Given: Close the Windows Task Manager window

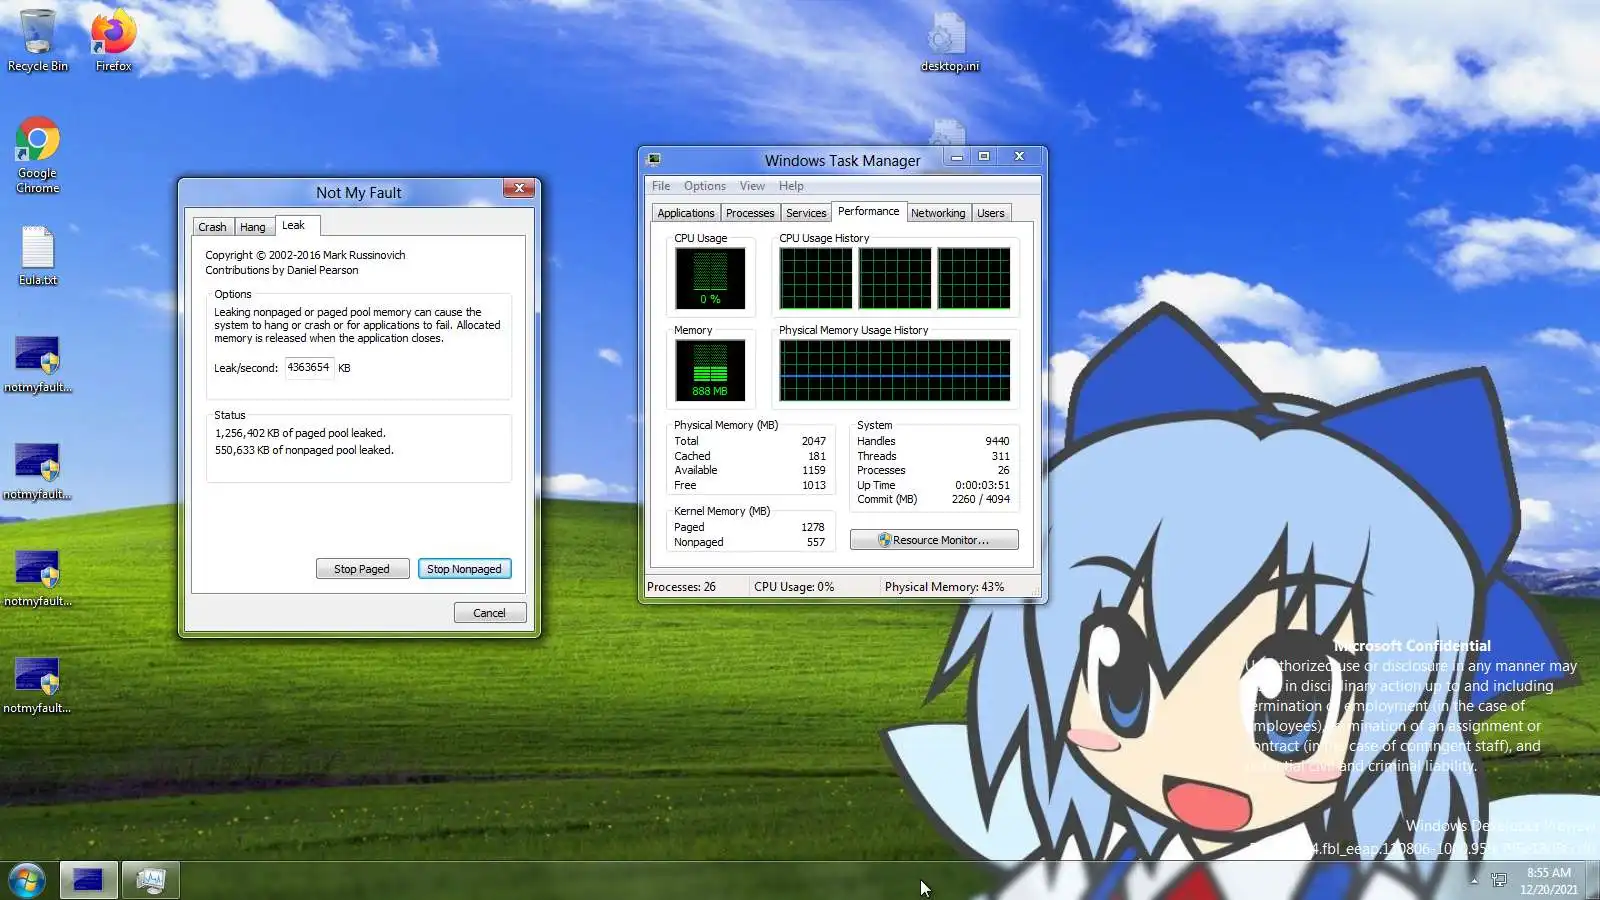Looking at the screenshot, I should click(x=1020, y=157).
